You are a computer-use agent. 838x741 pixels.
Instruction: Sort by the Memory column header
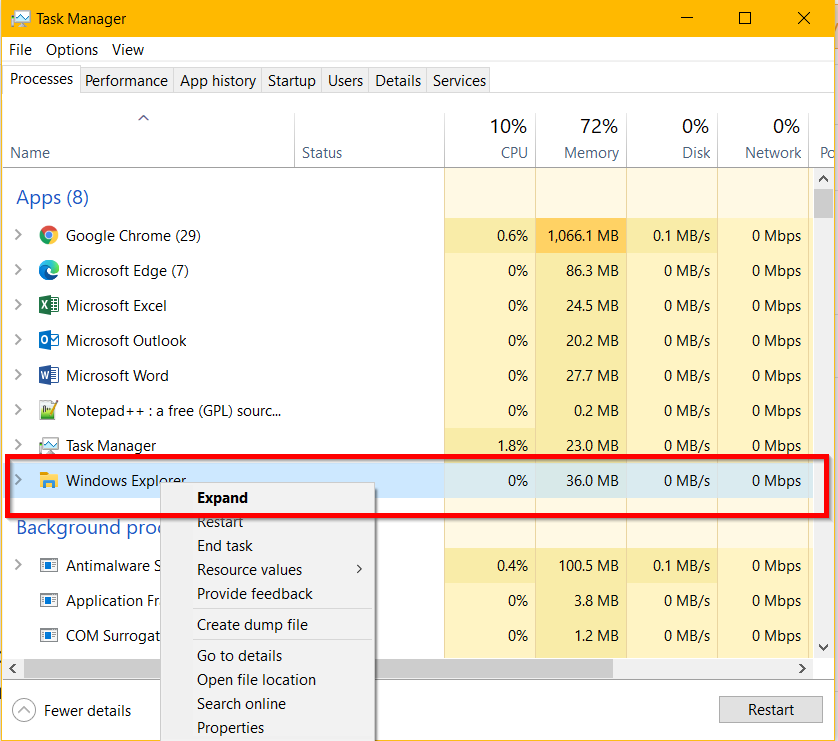(581, 140)
